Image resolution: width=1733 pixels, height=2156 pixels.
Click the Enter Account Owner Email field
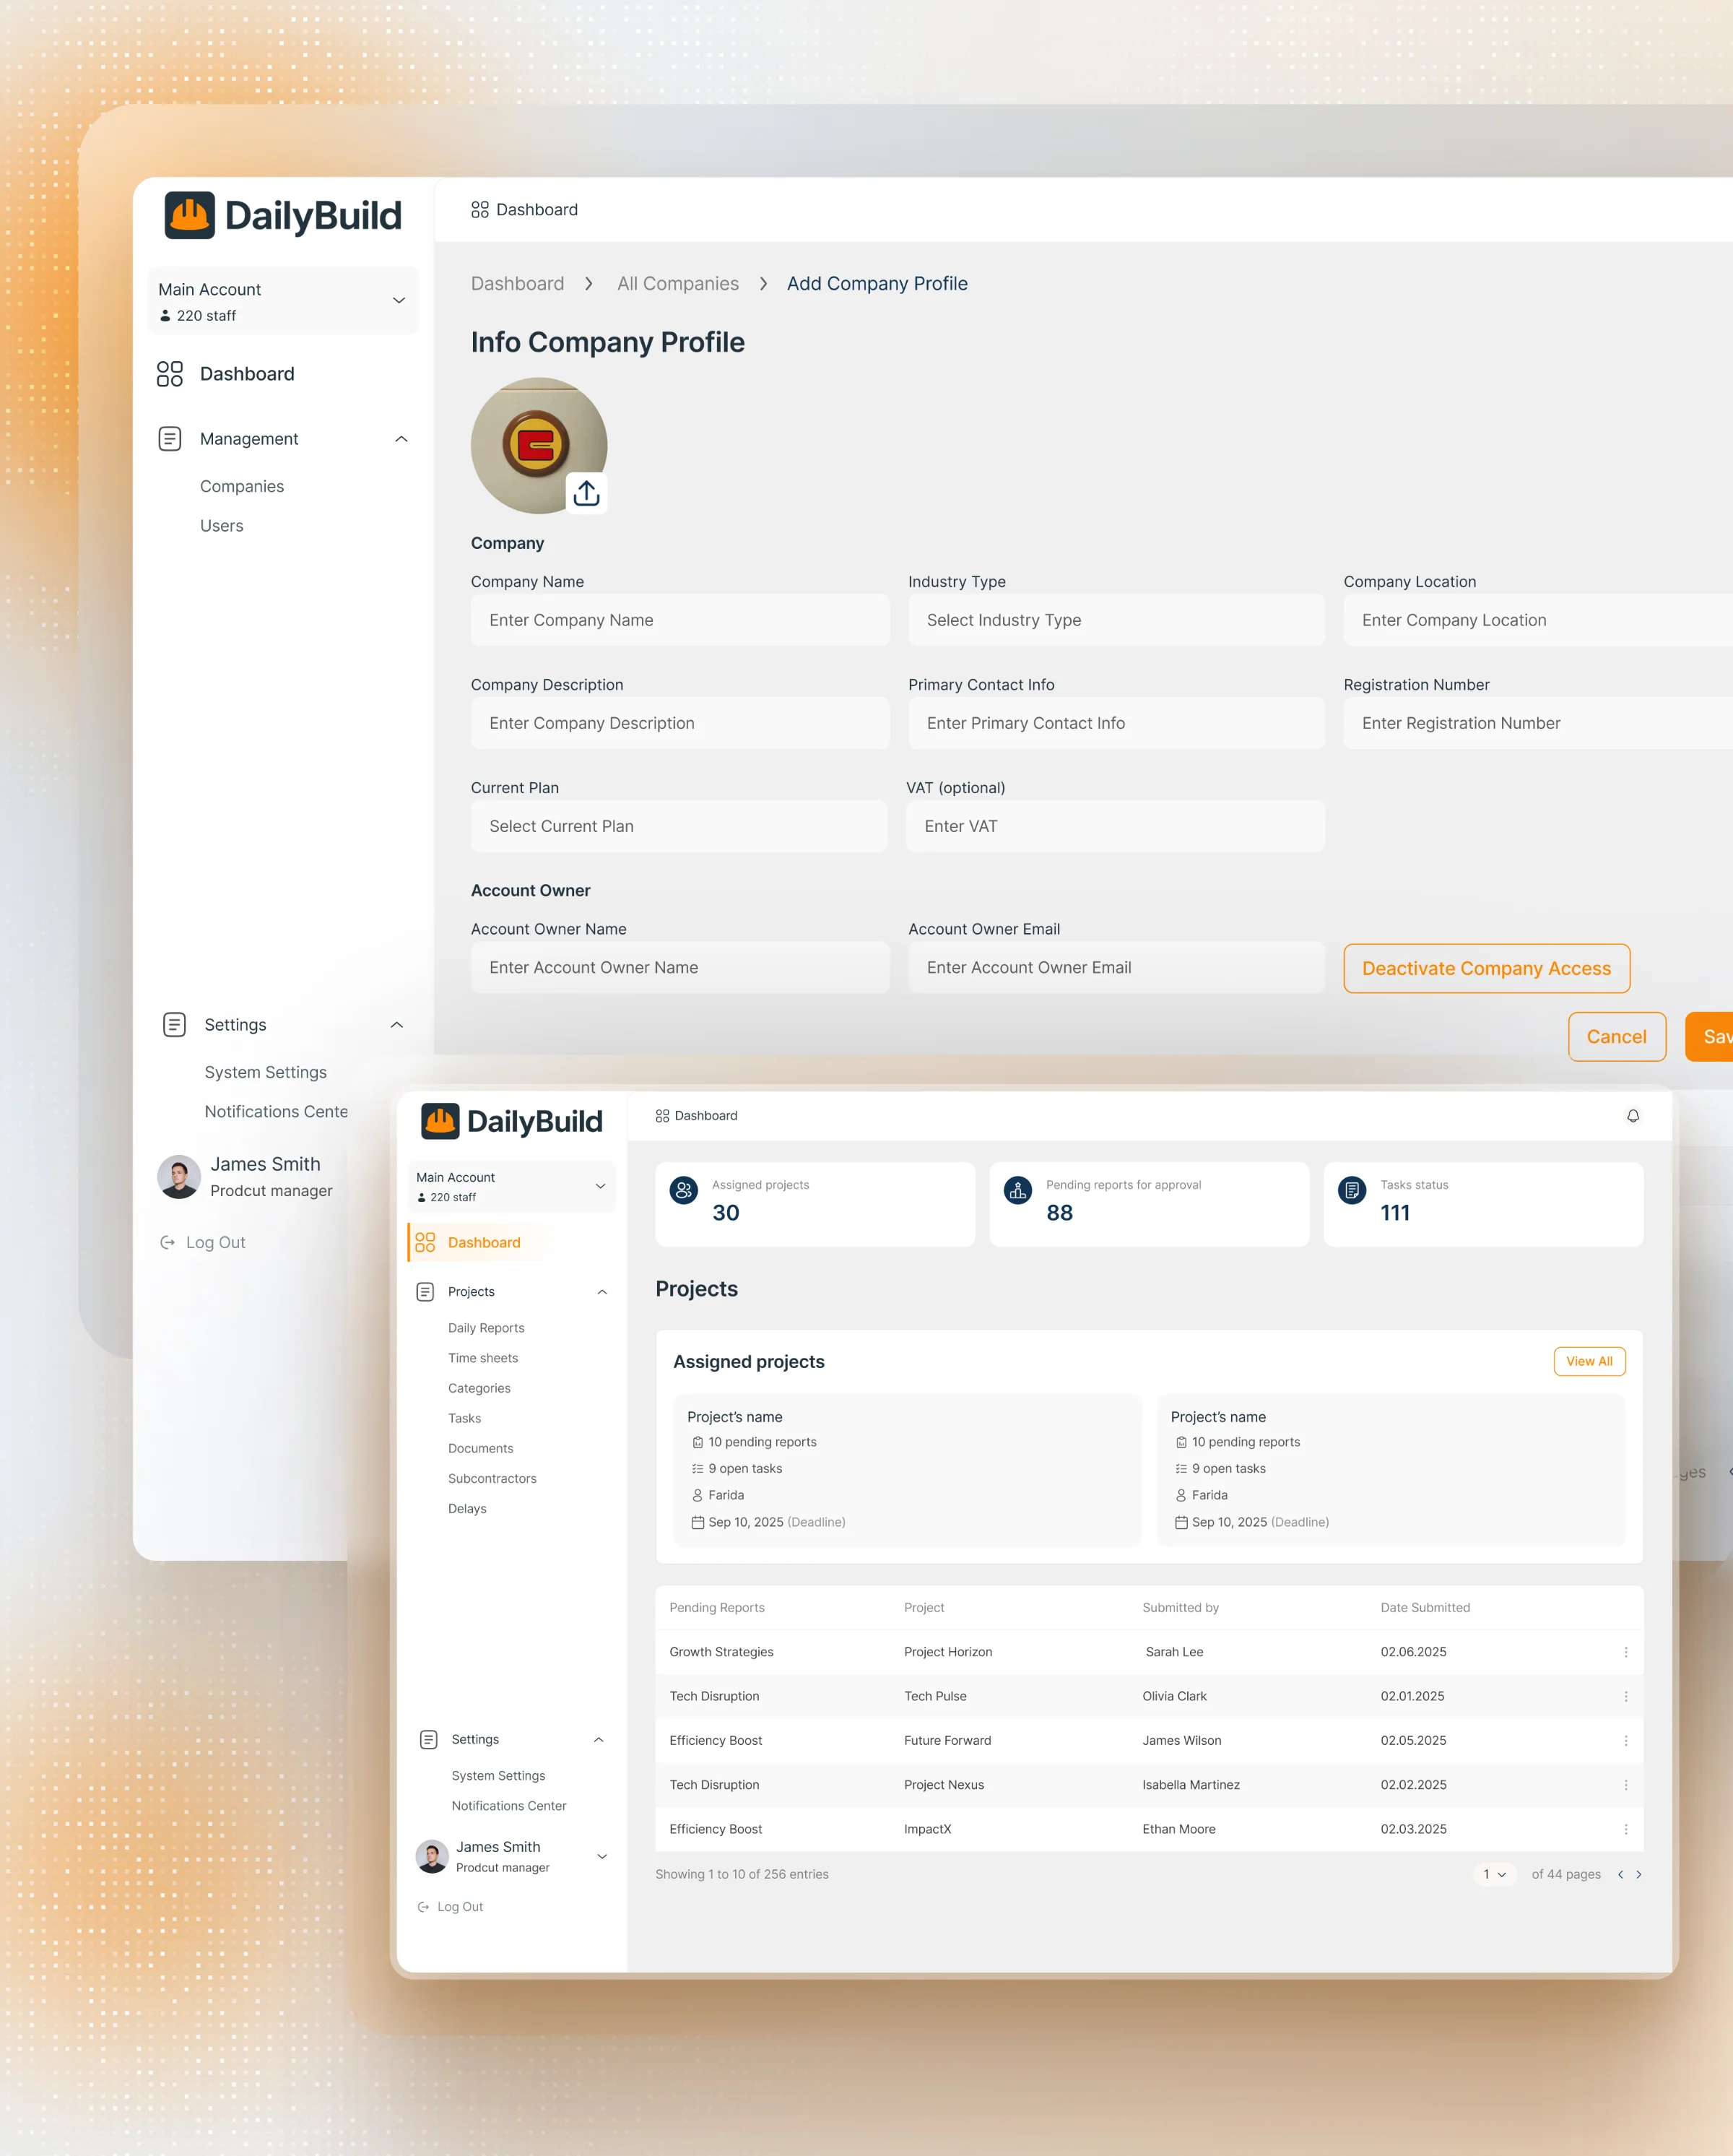(1116, 967)
